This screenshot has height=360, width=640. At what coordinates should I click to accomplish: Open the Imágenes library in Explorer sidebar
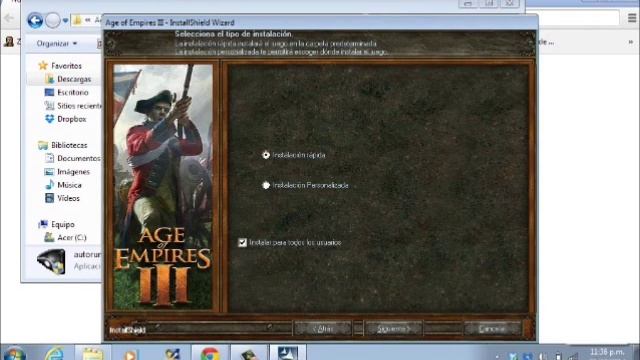[x=67, y=172]
